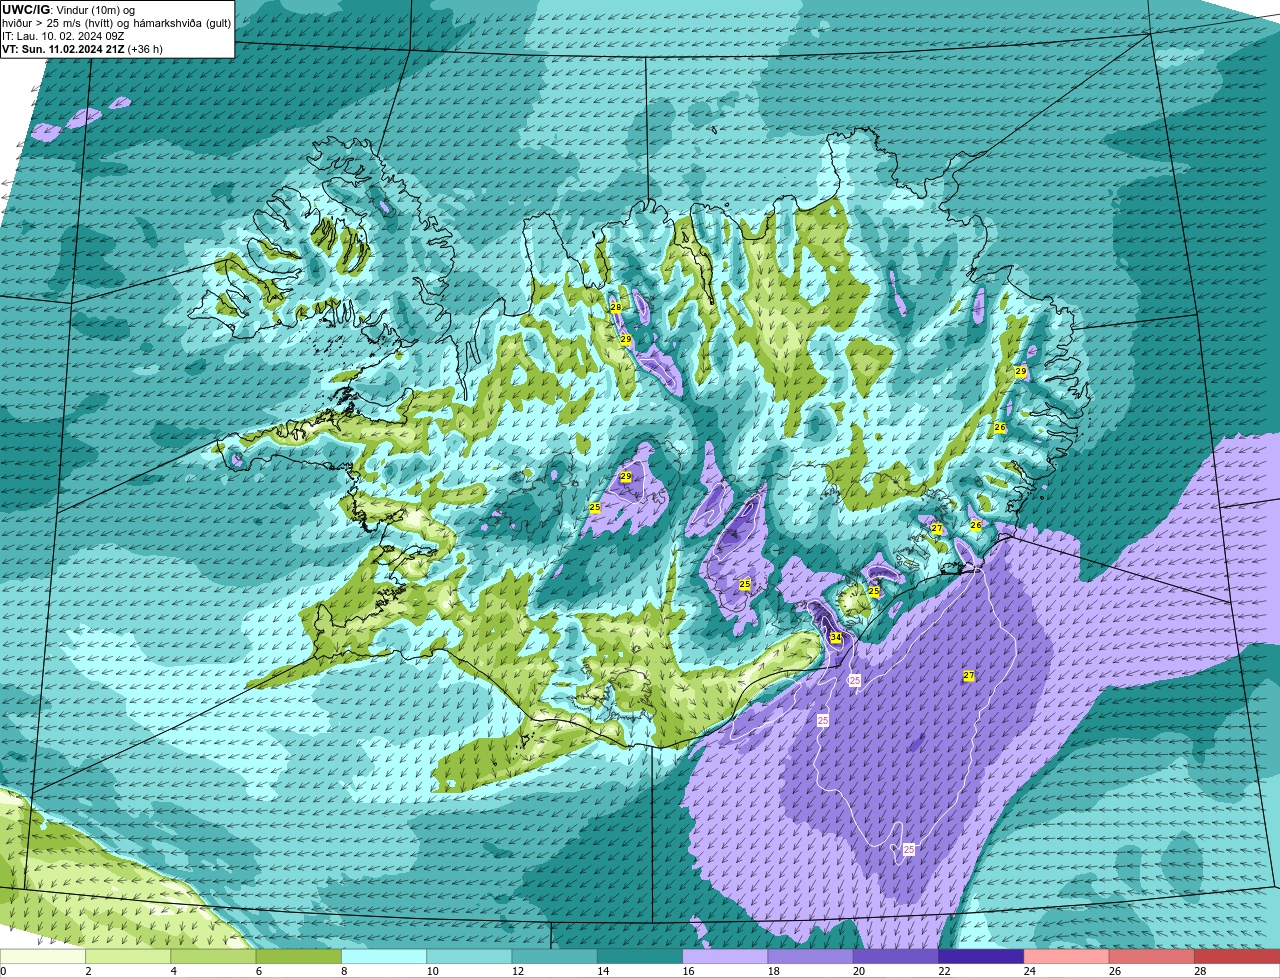Click the title line 'UWC/IG: Vindur (10m) og'
The image size is (1280, 978).
coord(68,9)
